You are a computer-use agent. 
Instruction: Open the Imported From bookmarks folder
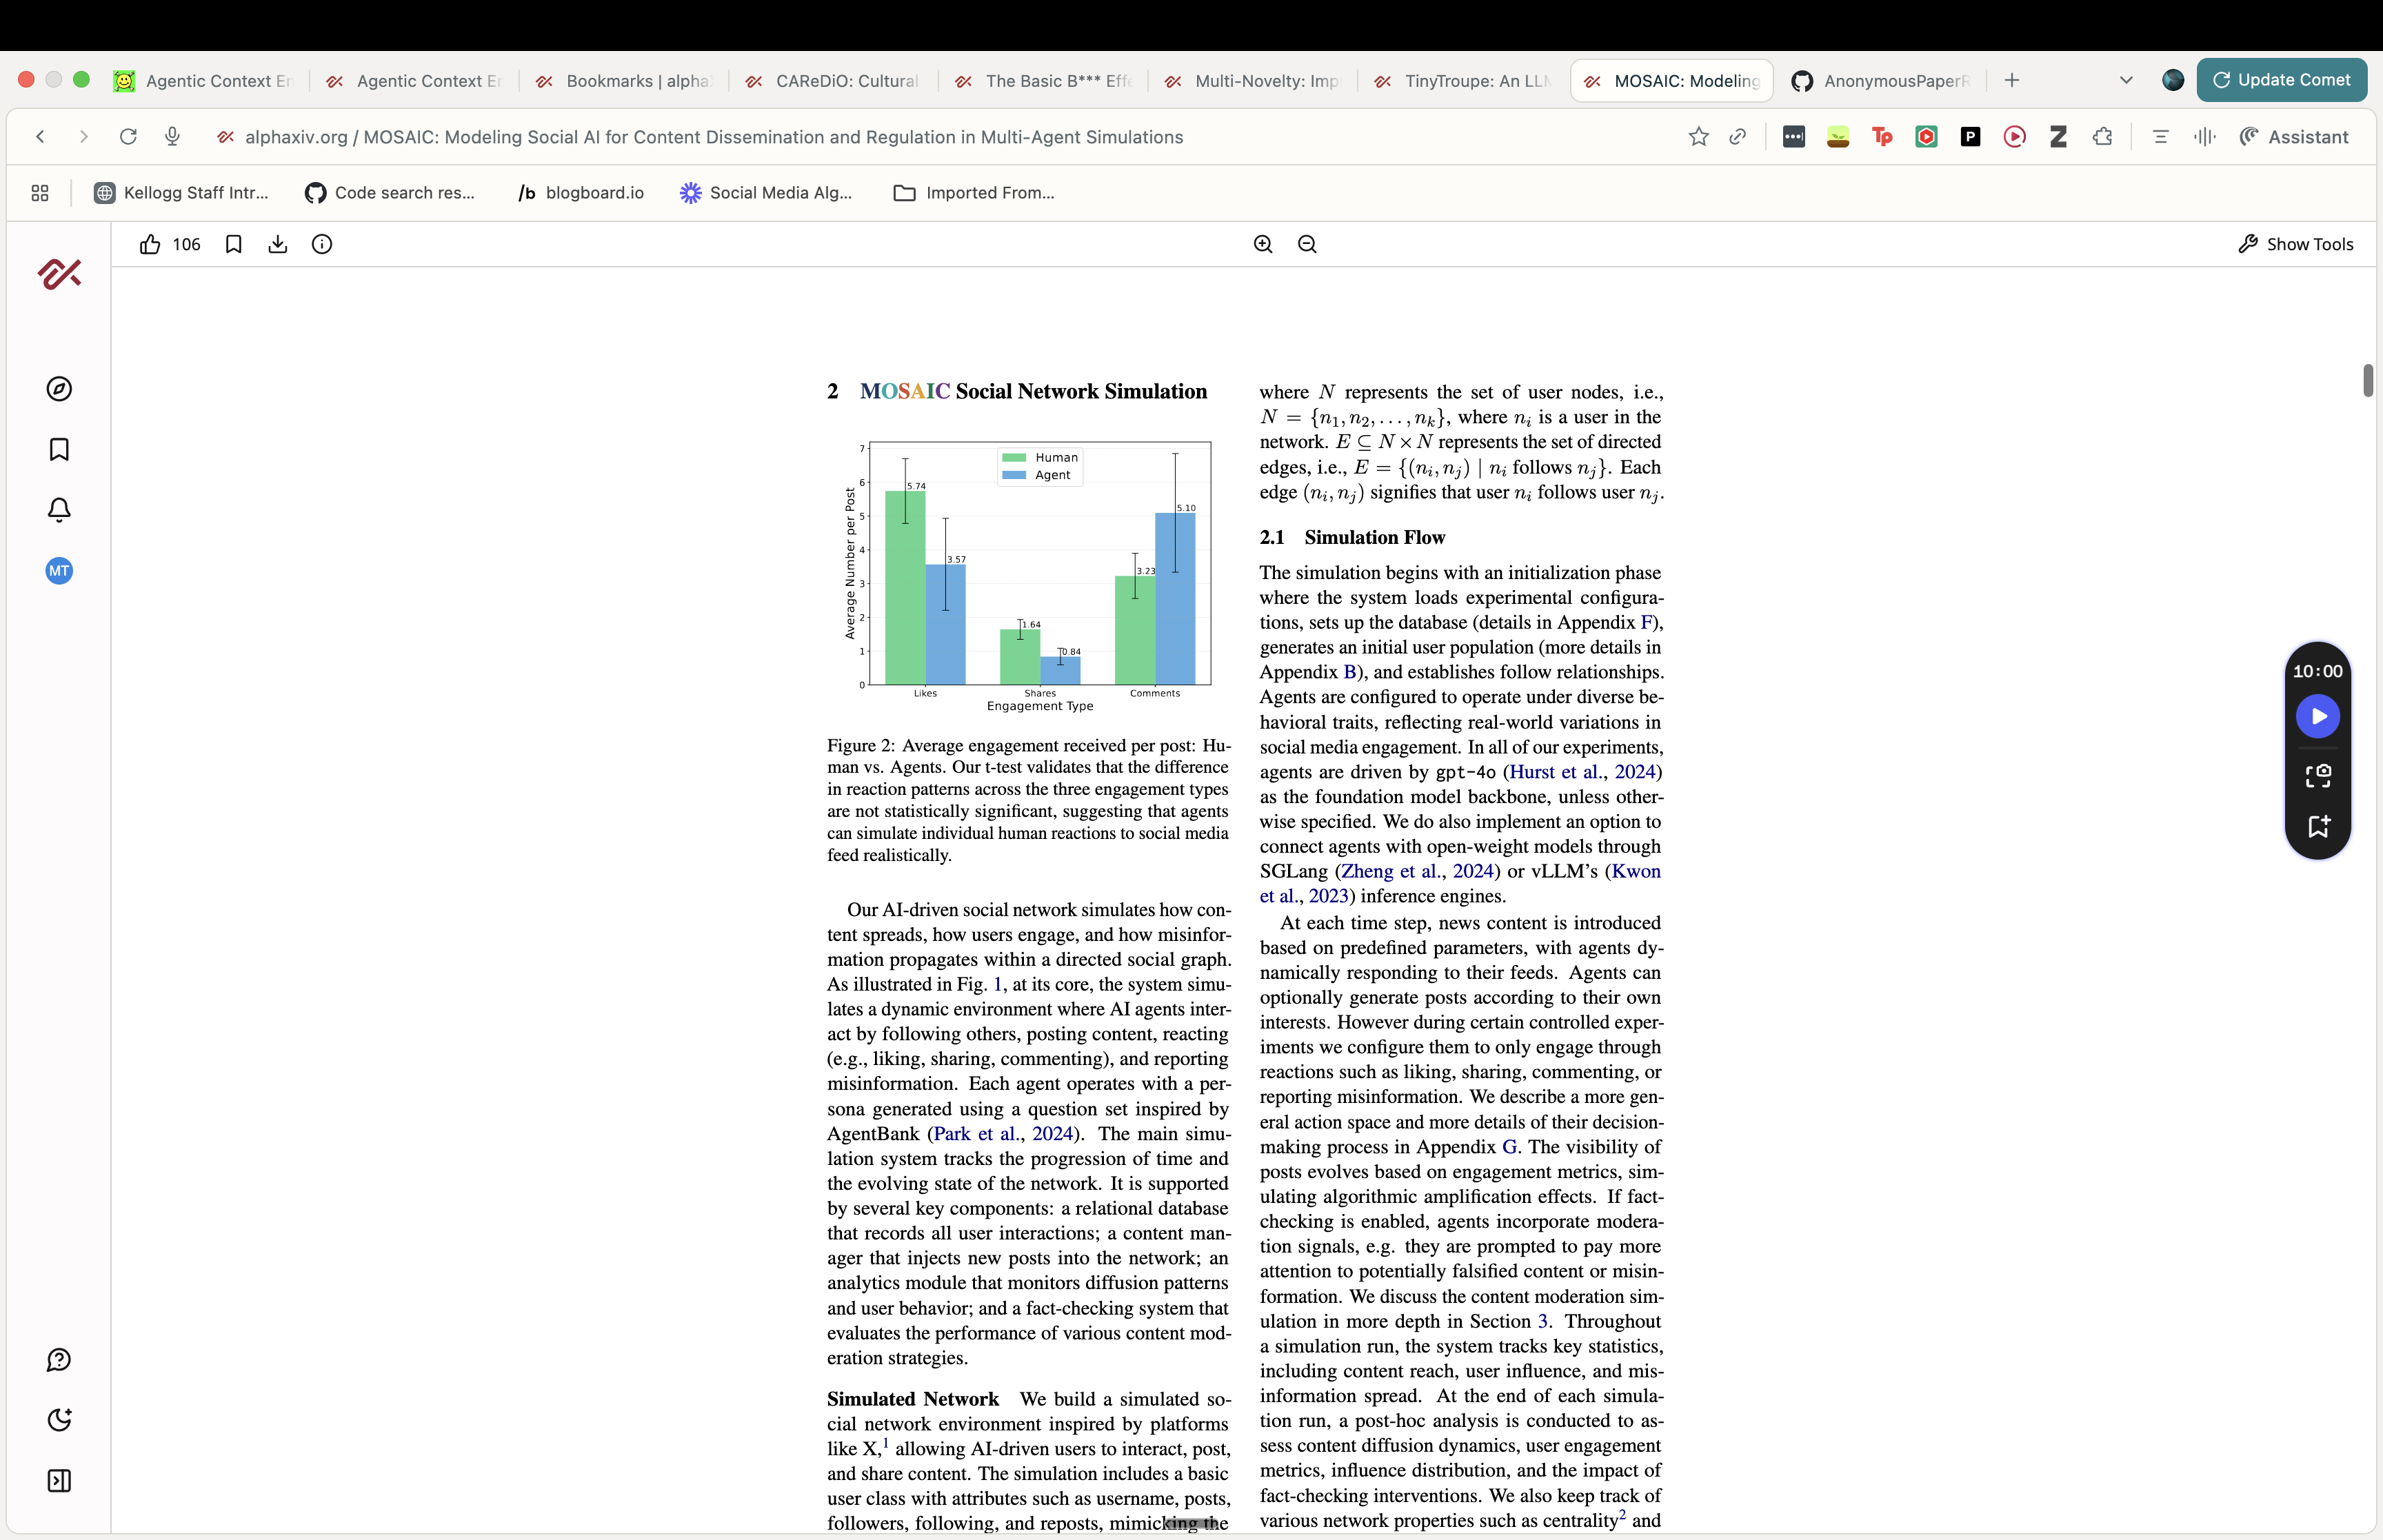tap(974, 193)
